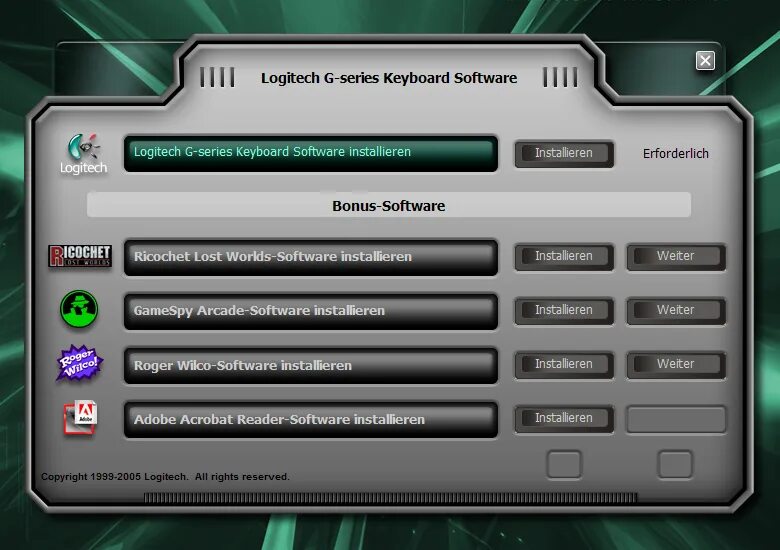This screenshot has height=550, width=780.
Task: Select Roger Wilco-Software installieren bar
Action: (311, 366)
